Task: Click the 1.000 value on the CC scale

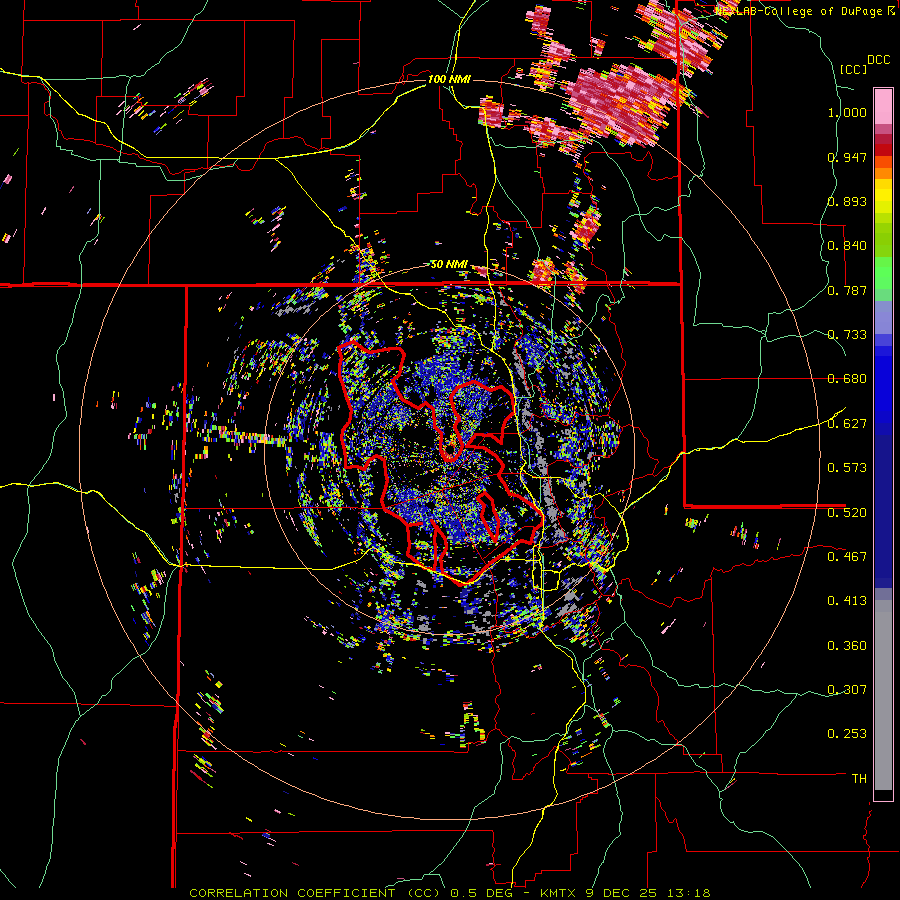Action: coord(847,112)
